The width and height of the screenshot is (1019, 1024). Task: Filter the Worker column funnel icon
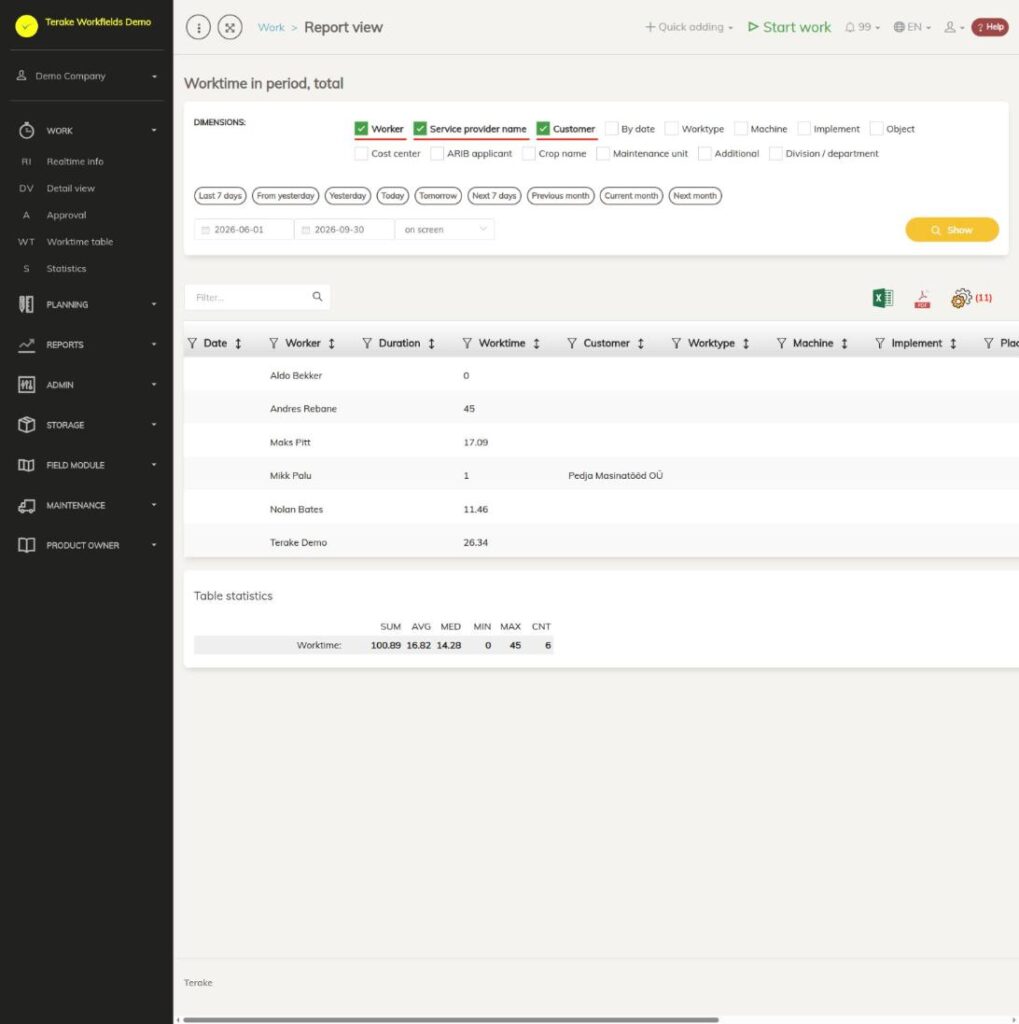pos(274,343)
